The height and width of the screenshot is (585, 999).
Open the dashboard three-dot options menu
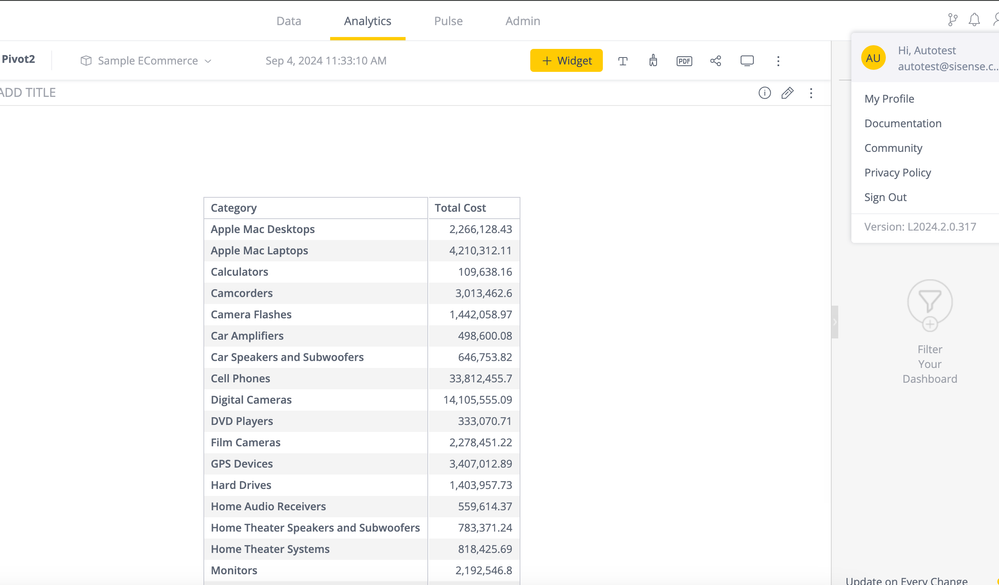tap(778, 61)
